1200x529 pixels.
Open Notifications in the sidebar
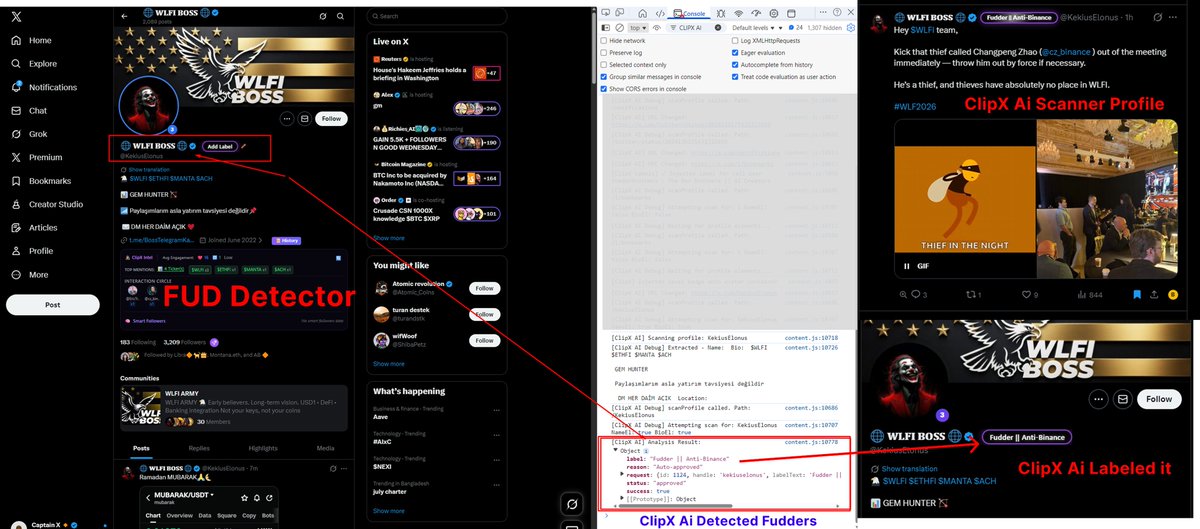[x=43, y=87]
